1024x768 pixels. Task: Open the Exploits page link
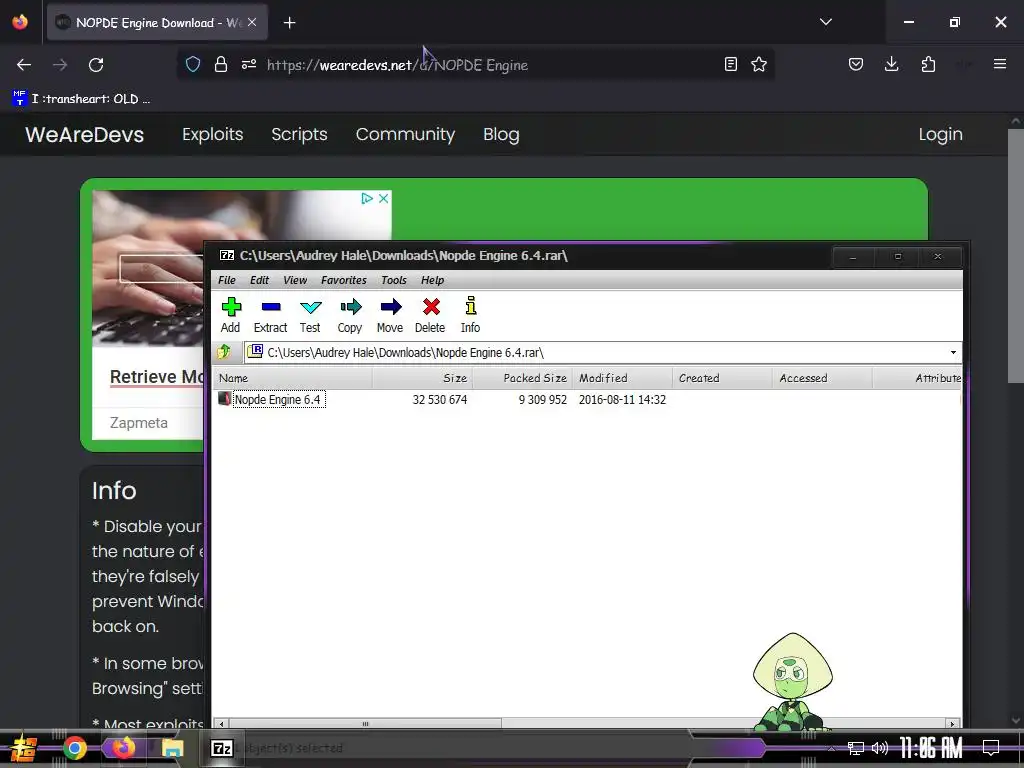tap(213, 135)
